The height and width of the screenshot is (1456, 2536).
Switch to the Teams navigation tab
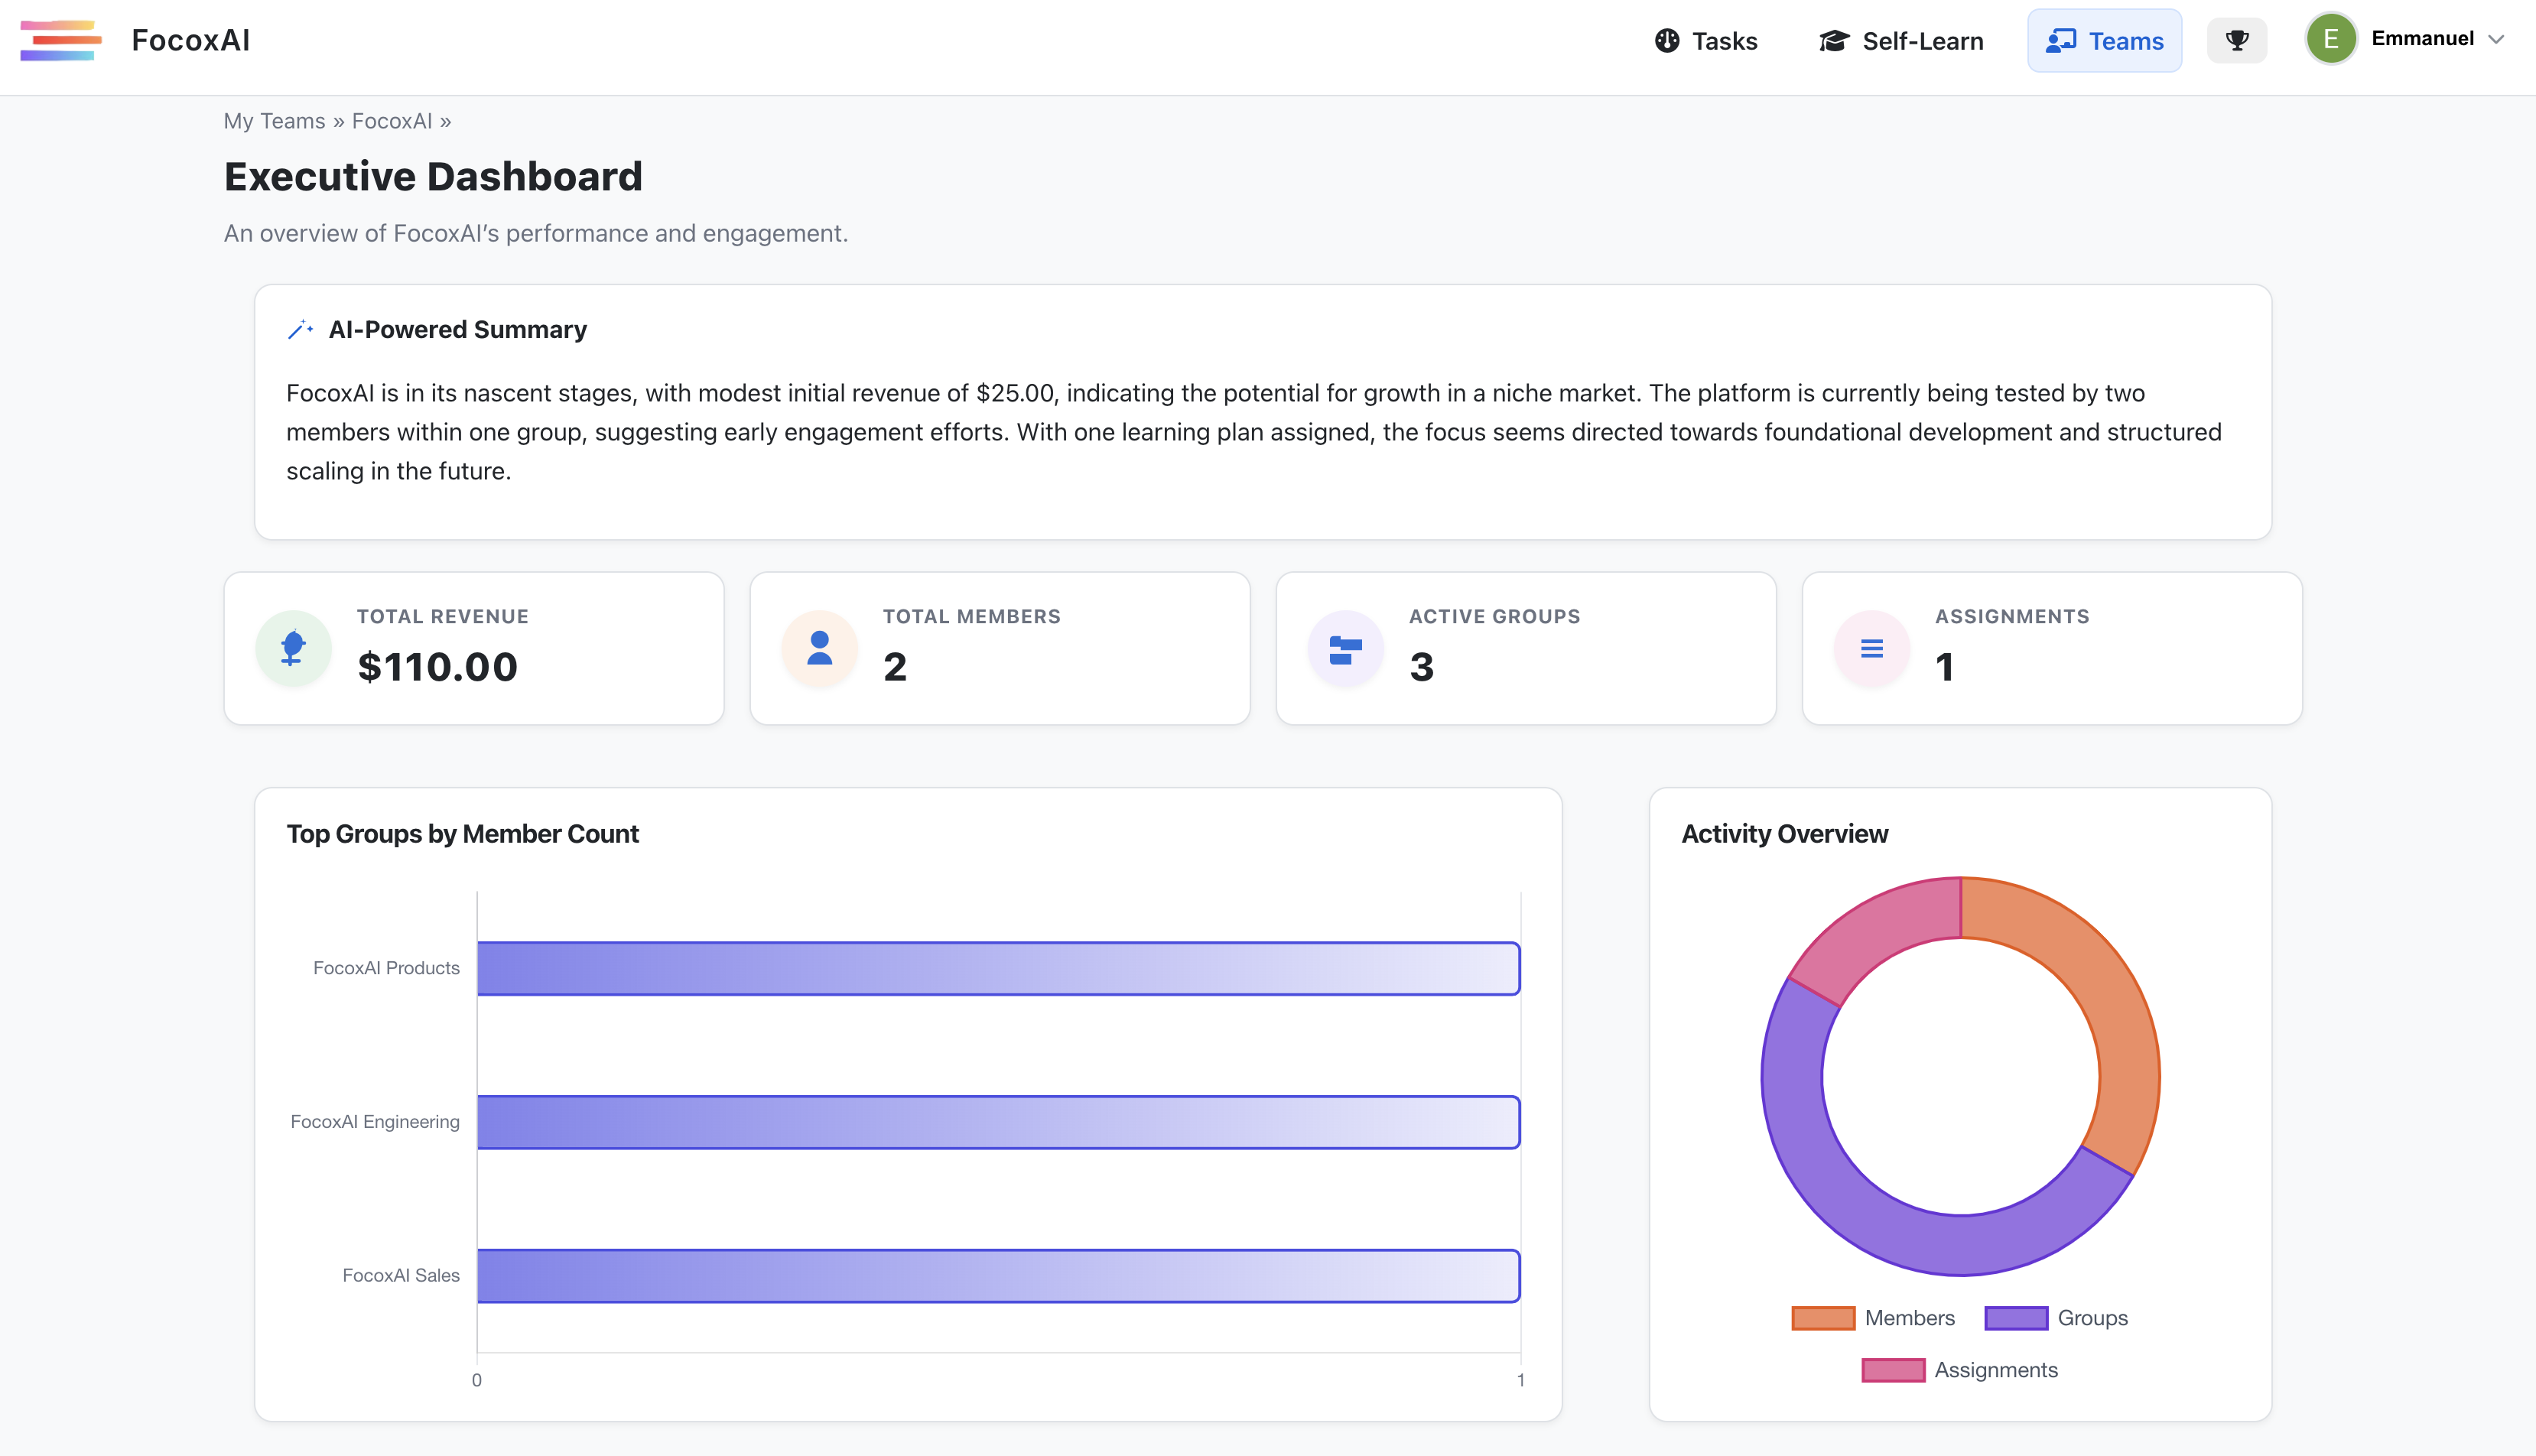pyautogui.click(x=2104, y=41)
